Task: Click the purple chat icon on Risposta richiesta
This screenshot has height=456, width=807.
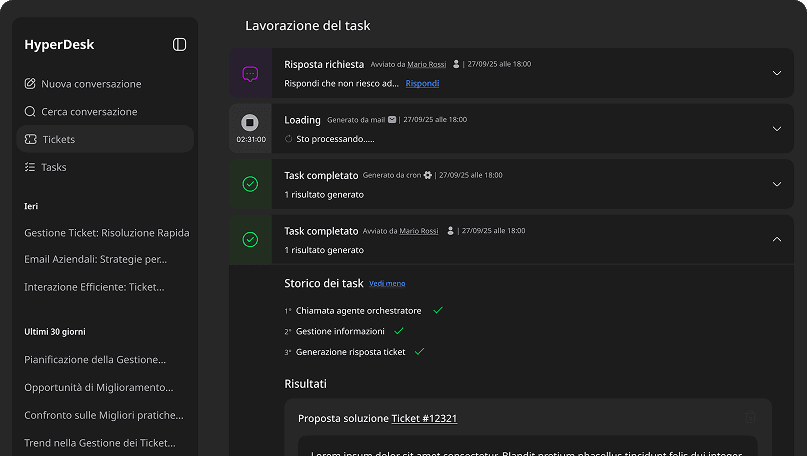Action: tap(250, 74)
